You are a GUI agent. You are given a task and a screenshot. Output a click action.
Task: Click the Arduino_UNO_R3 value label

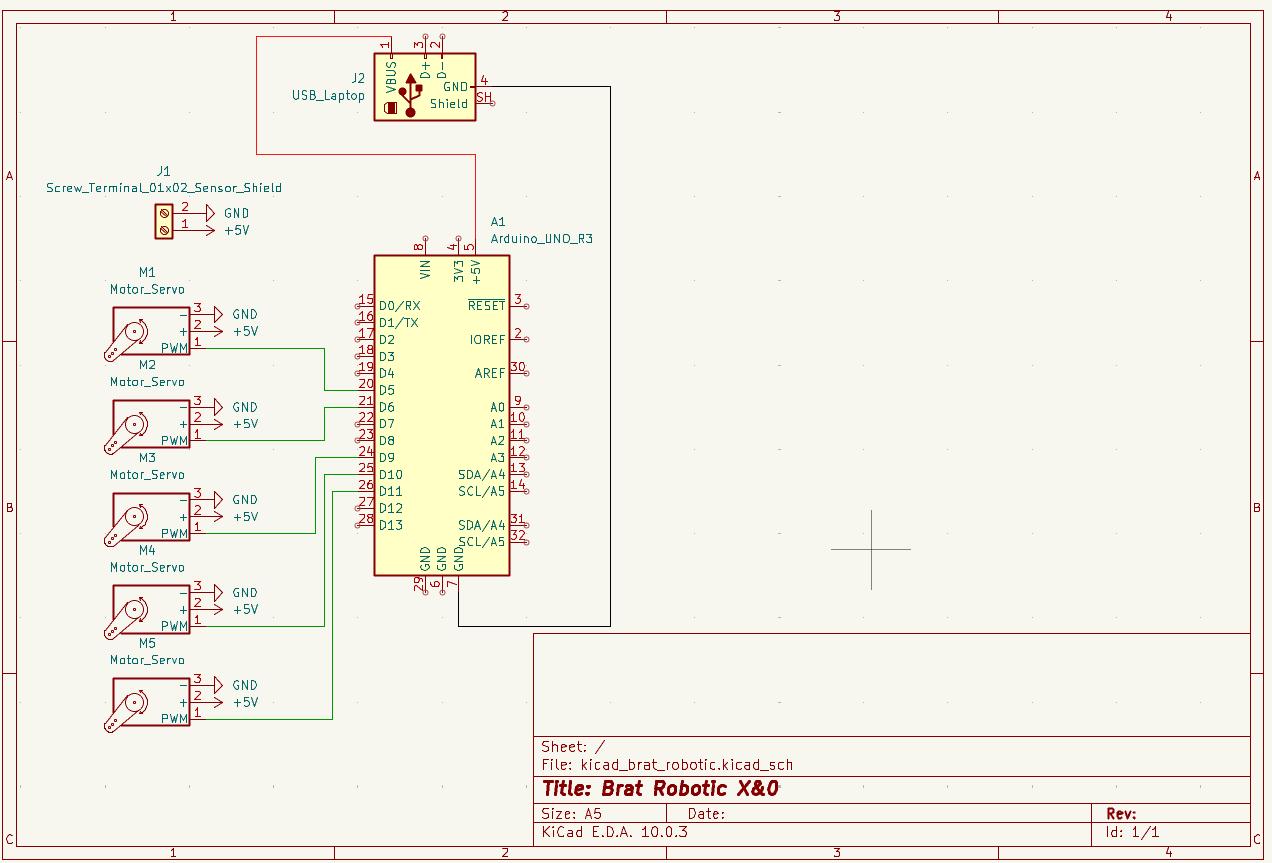tap(541, 239)
